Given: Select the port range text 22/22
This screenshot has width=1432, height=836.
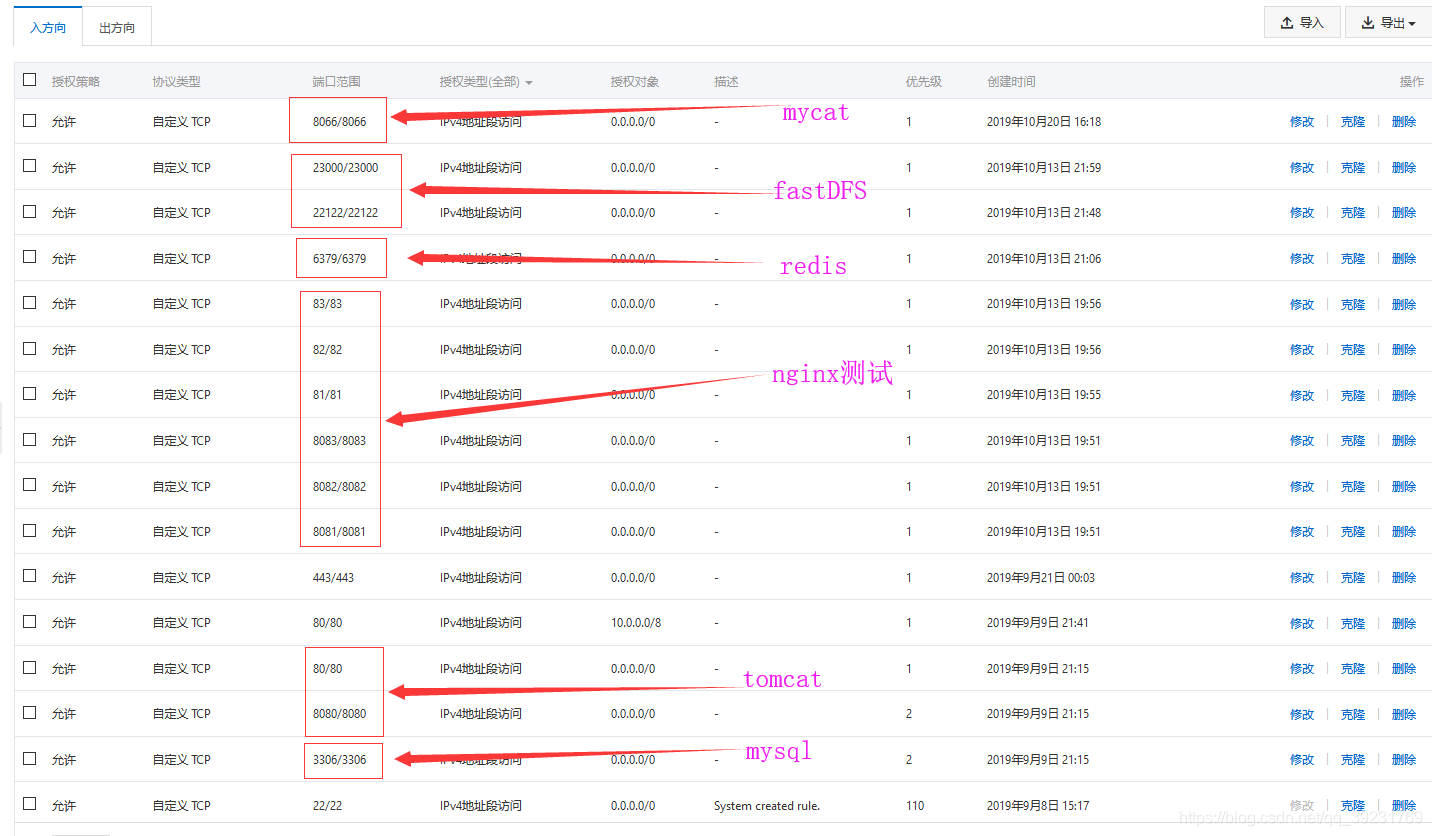Looking at the screenshot, I should click(327, 806).
